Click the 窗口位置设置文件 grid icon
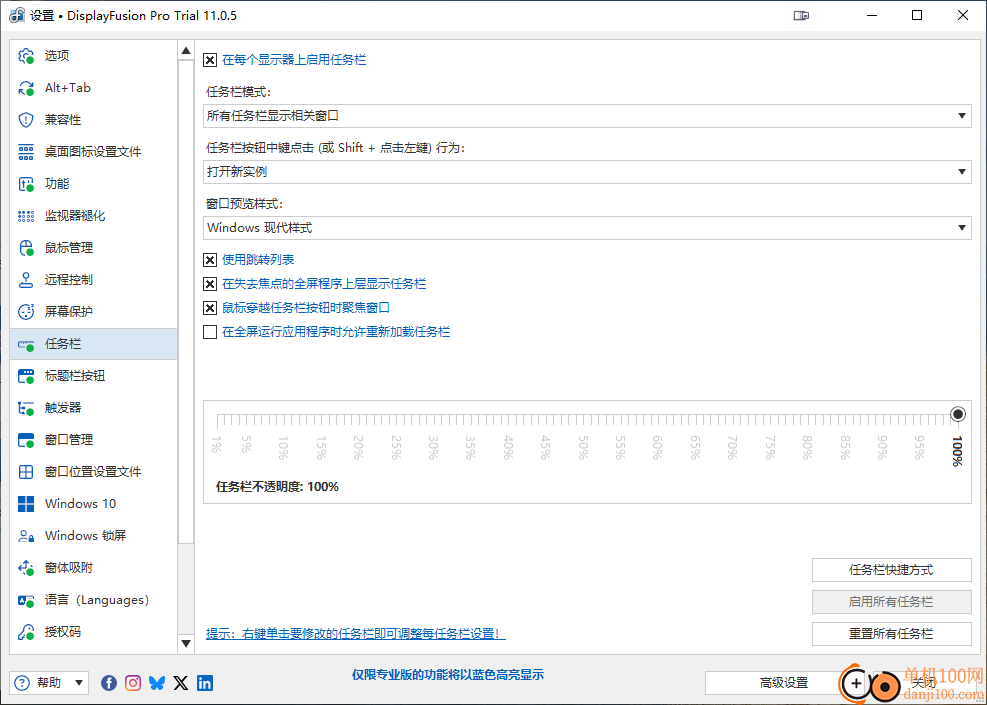This screenshot has height=705, width=987. pos(26,472)
